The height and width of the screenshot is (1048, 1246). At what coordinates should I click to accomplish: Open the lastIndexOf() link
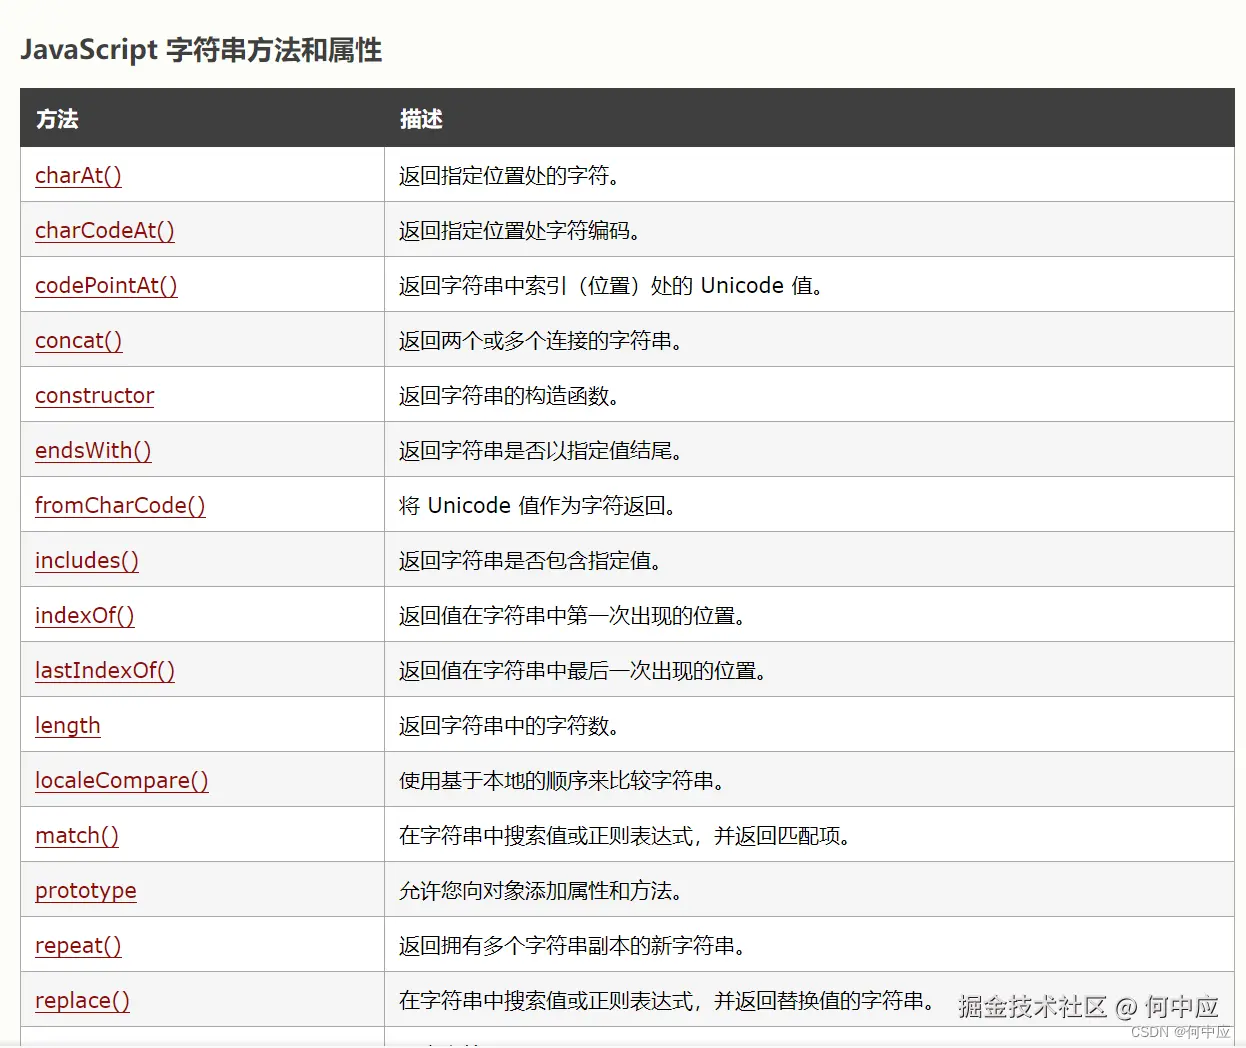coord(104,671)
